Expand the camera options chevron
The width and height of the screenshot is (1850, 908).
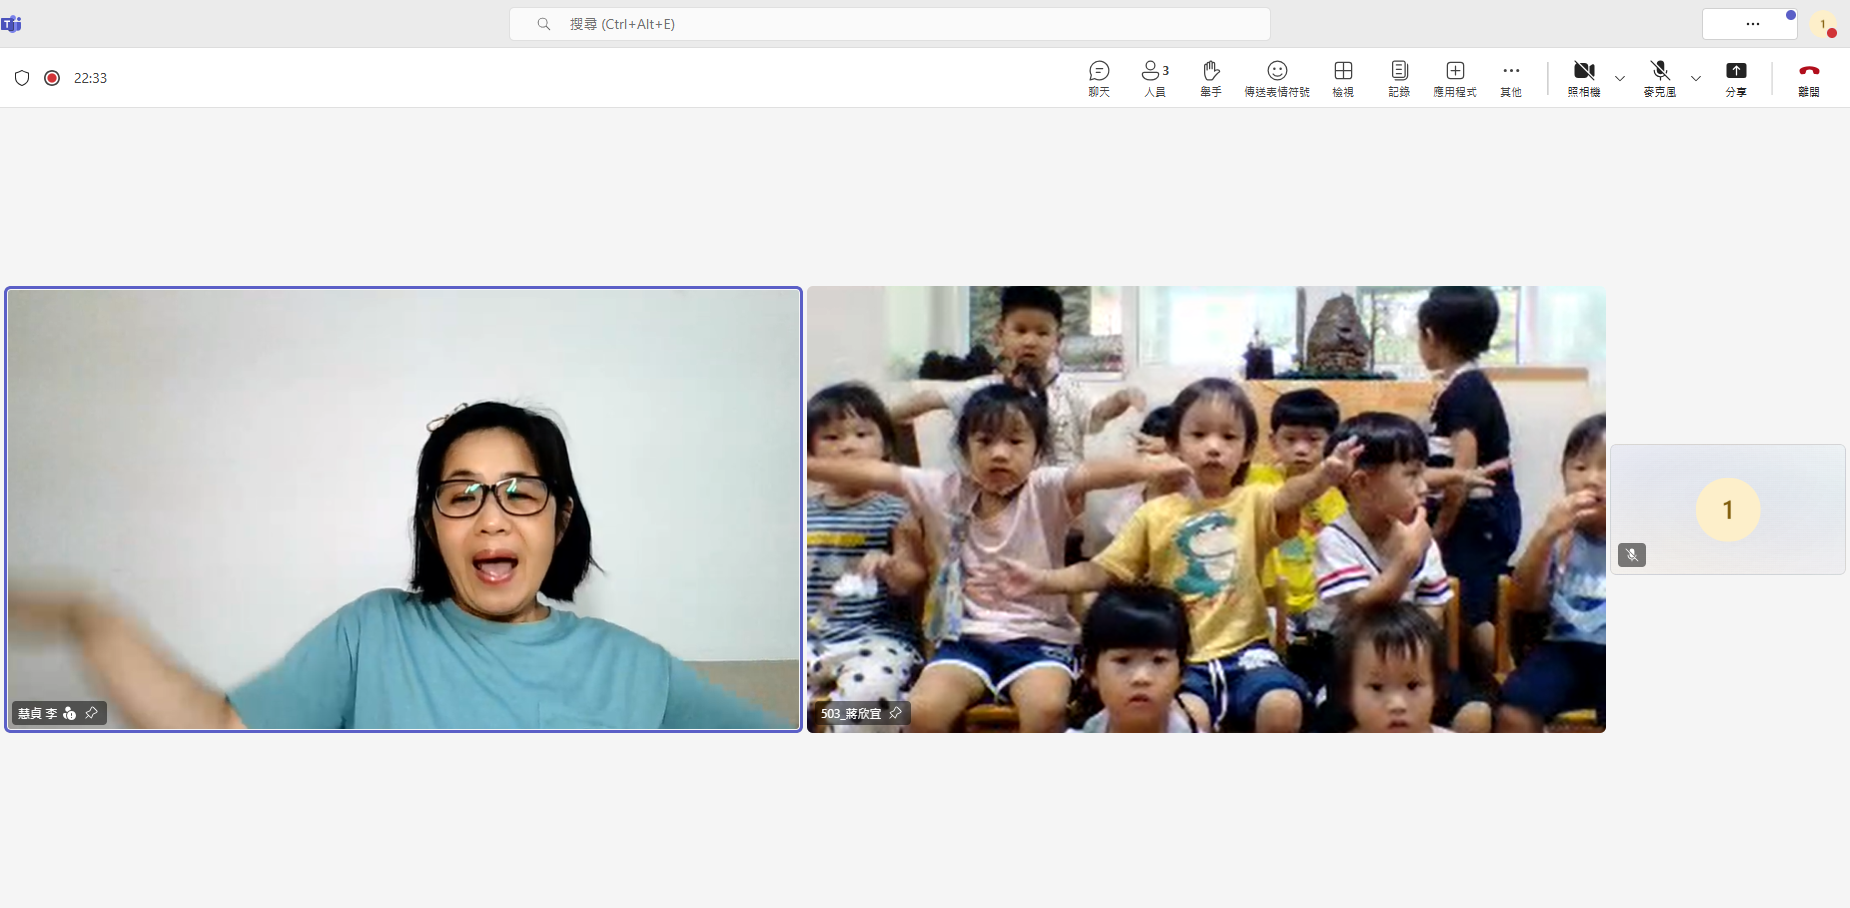[x=1620, y=78]
